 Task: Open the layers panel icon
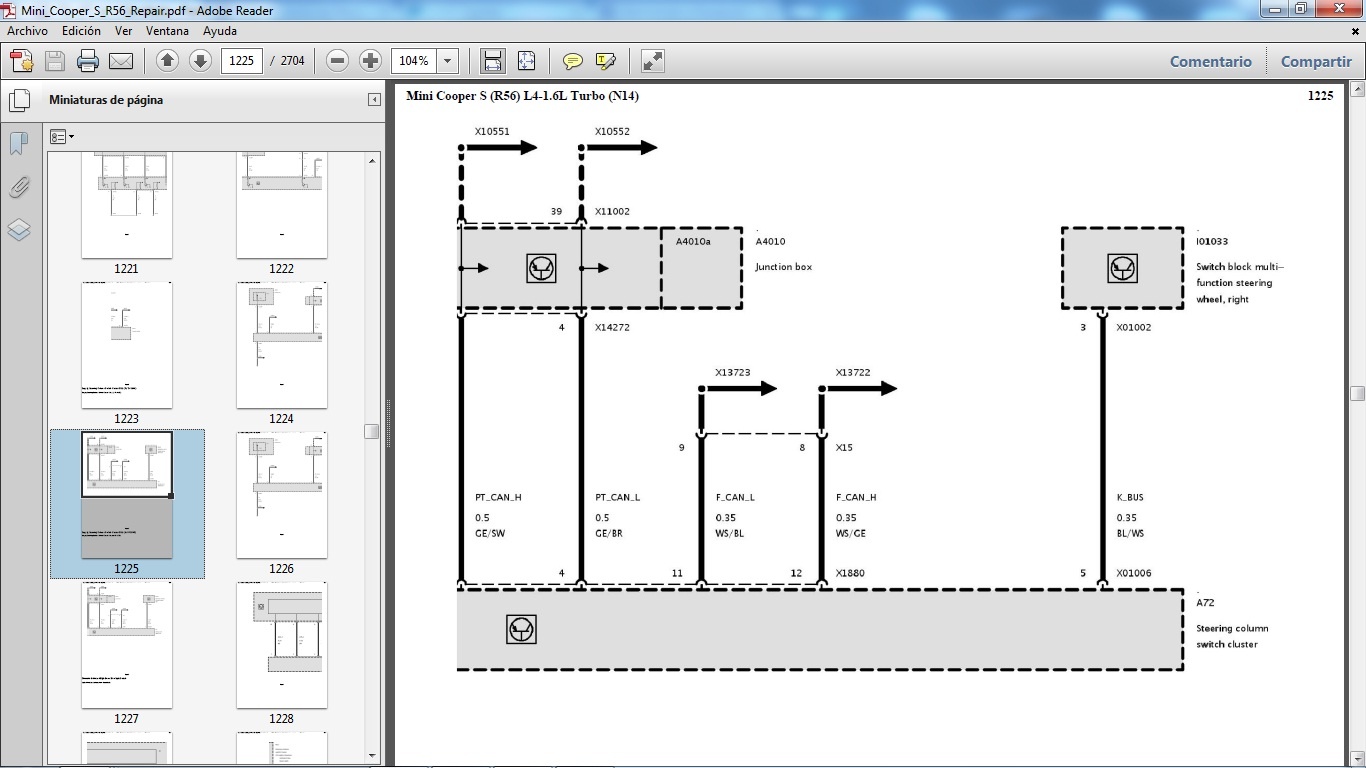[x=19, y=230]
